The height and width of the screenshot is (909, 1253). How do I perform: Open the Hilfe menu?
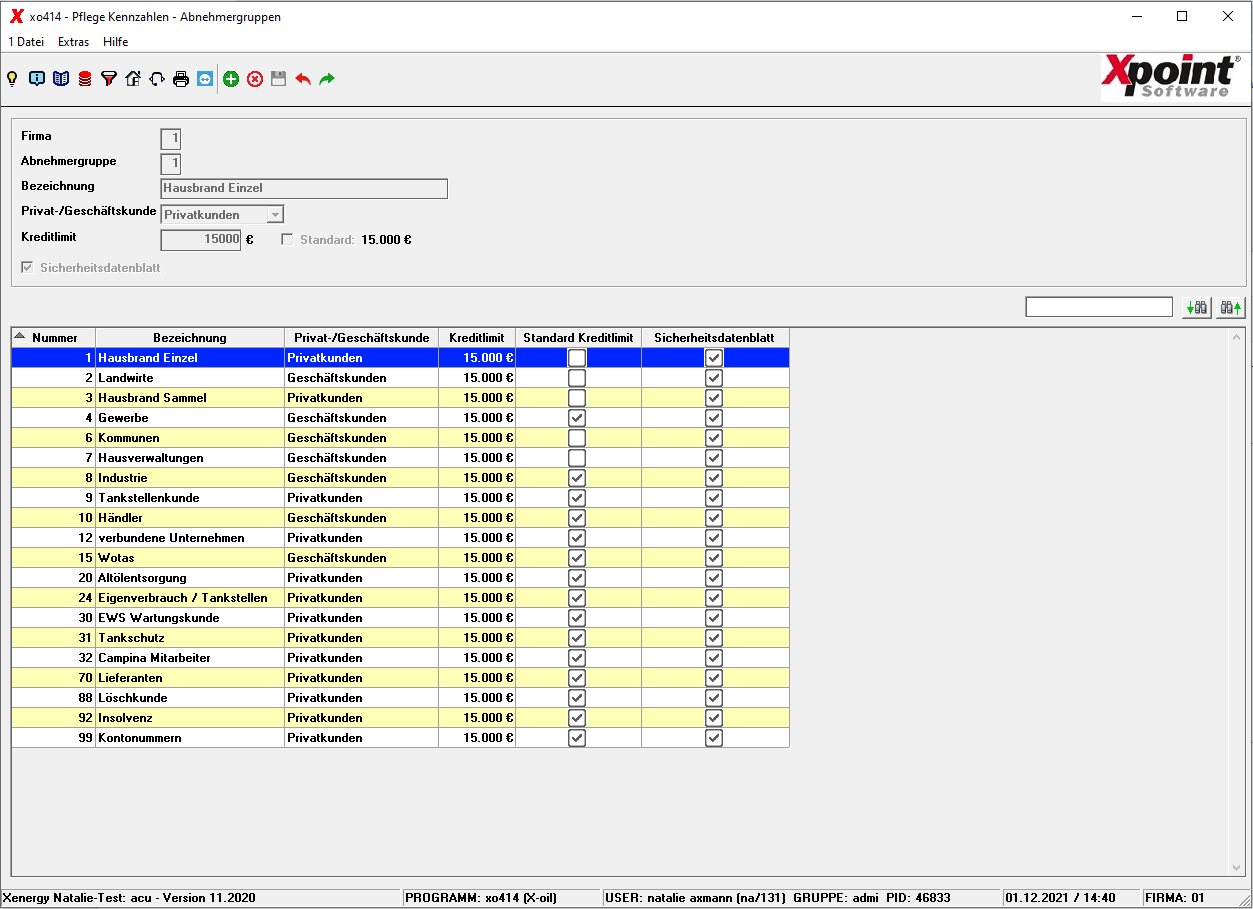[x=116, y=42]
